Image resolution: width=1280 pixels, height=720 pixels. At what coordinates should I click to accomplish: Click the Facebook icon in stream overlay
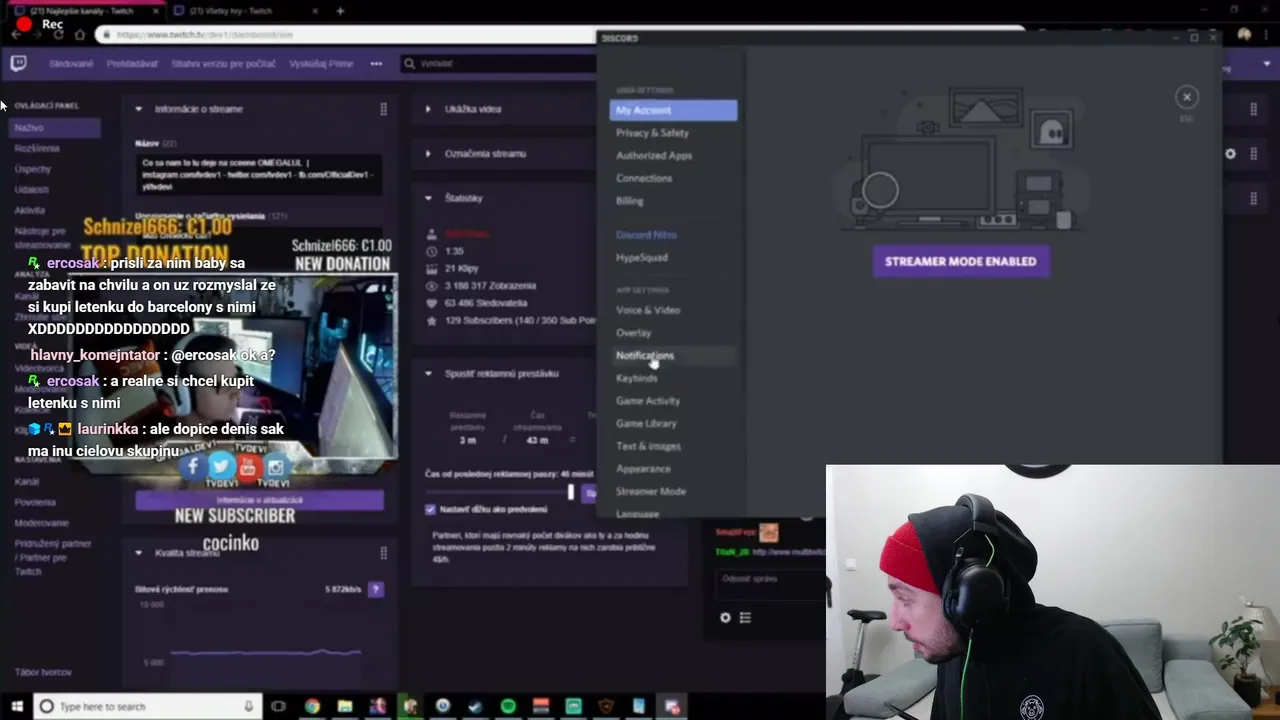(x=194, y=466)
